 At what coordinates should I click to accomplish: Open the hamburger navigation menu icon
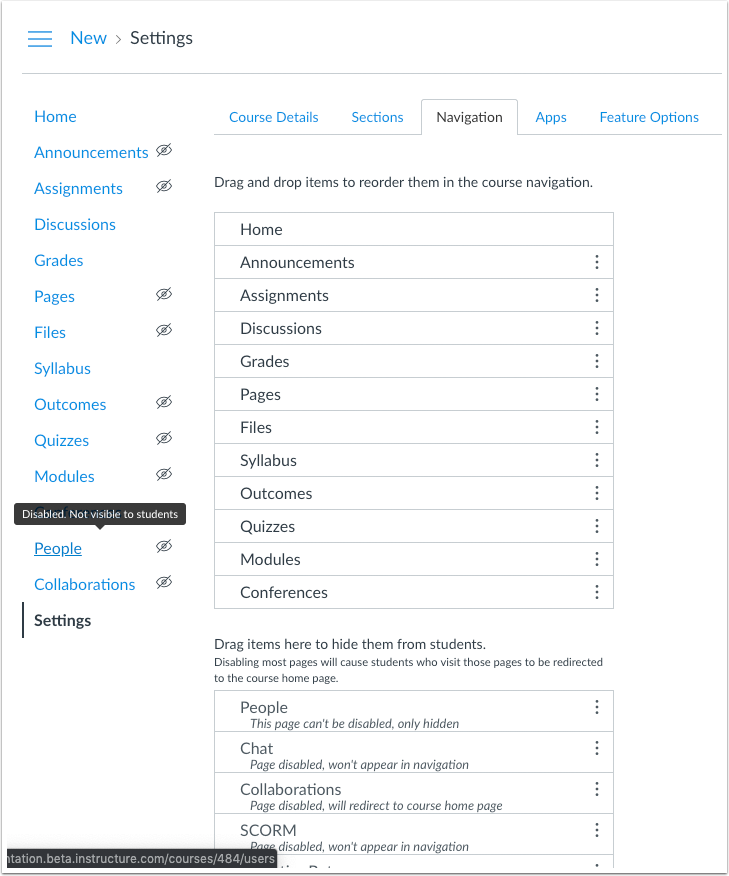click(x=40, y=38)
